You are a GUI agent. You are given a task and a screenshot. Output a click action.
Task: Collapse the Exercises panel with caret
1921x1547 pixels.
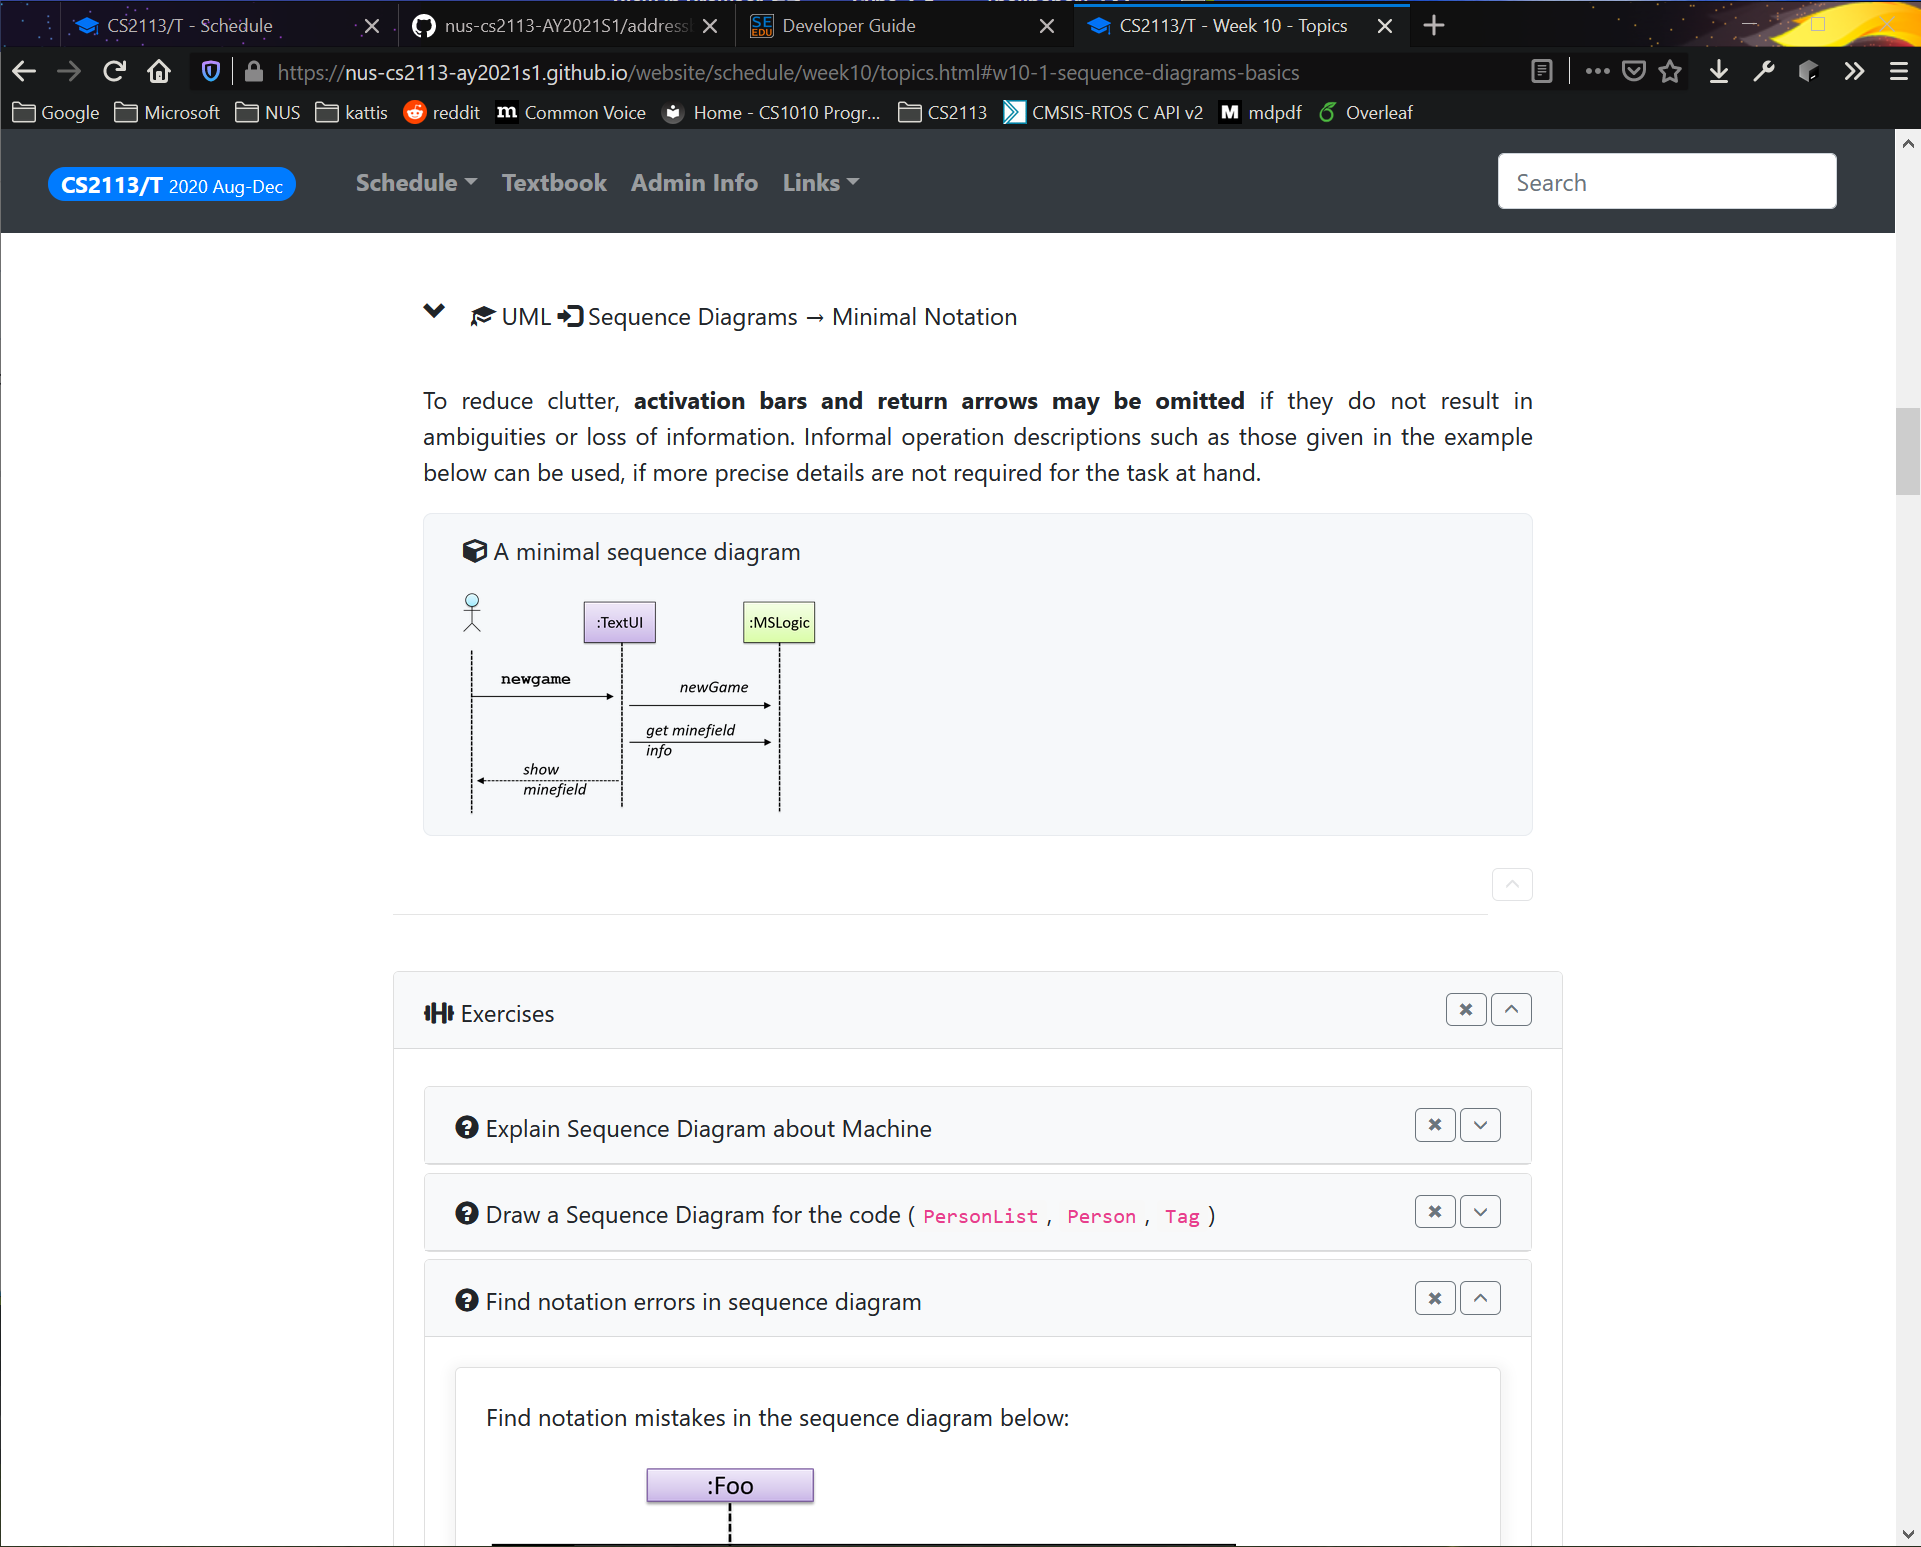point(1511,1010)
